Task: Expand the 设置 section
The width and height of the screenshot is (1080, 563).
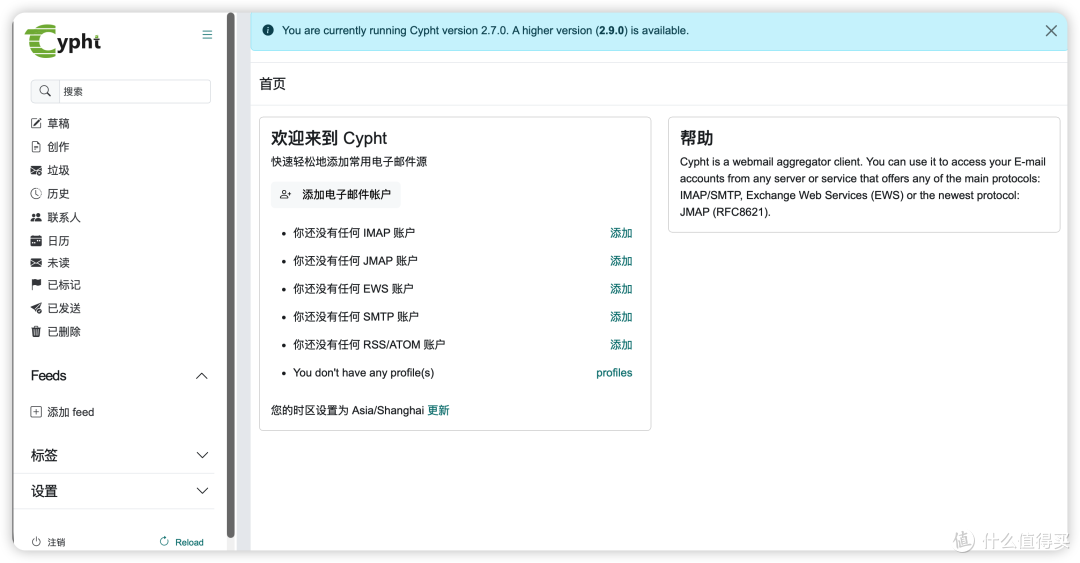Action: [x=202, y=491]
